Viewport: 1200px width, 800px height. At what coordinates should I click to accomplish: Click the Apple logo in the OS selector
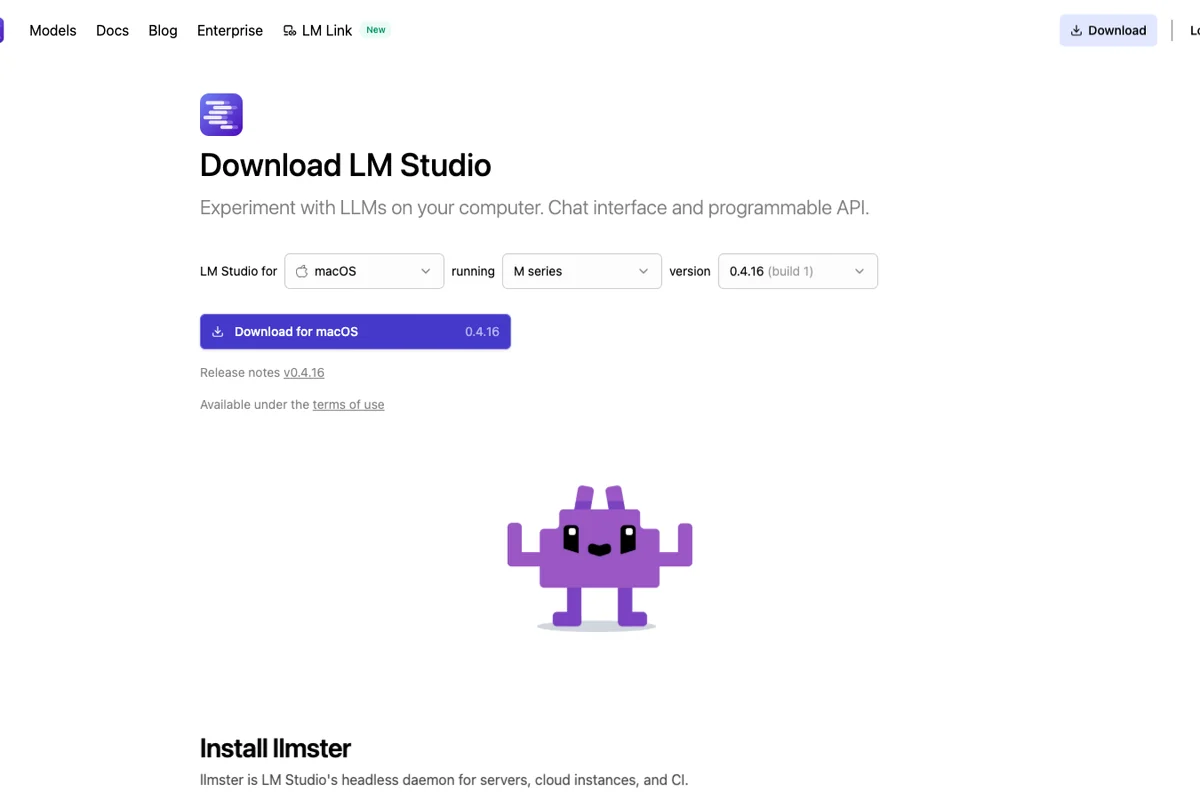(x=302, y=271)
